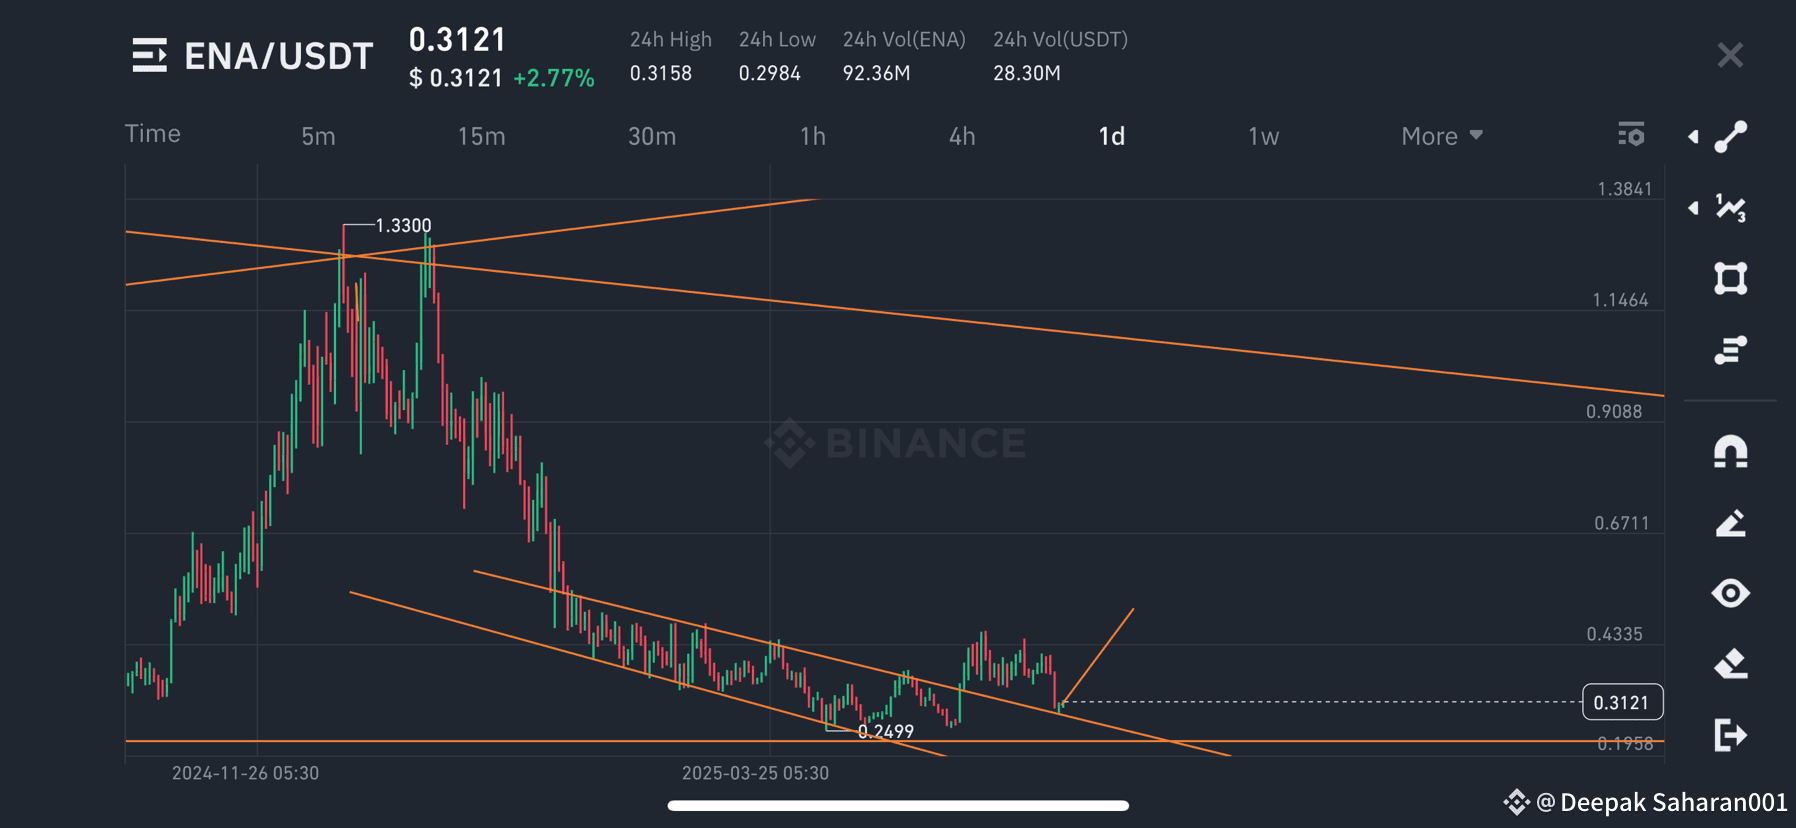Screen dimensions: 1796x828
Task: Expand the pattern tools submenu arrow
Action: [x=1693, y=208]
